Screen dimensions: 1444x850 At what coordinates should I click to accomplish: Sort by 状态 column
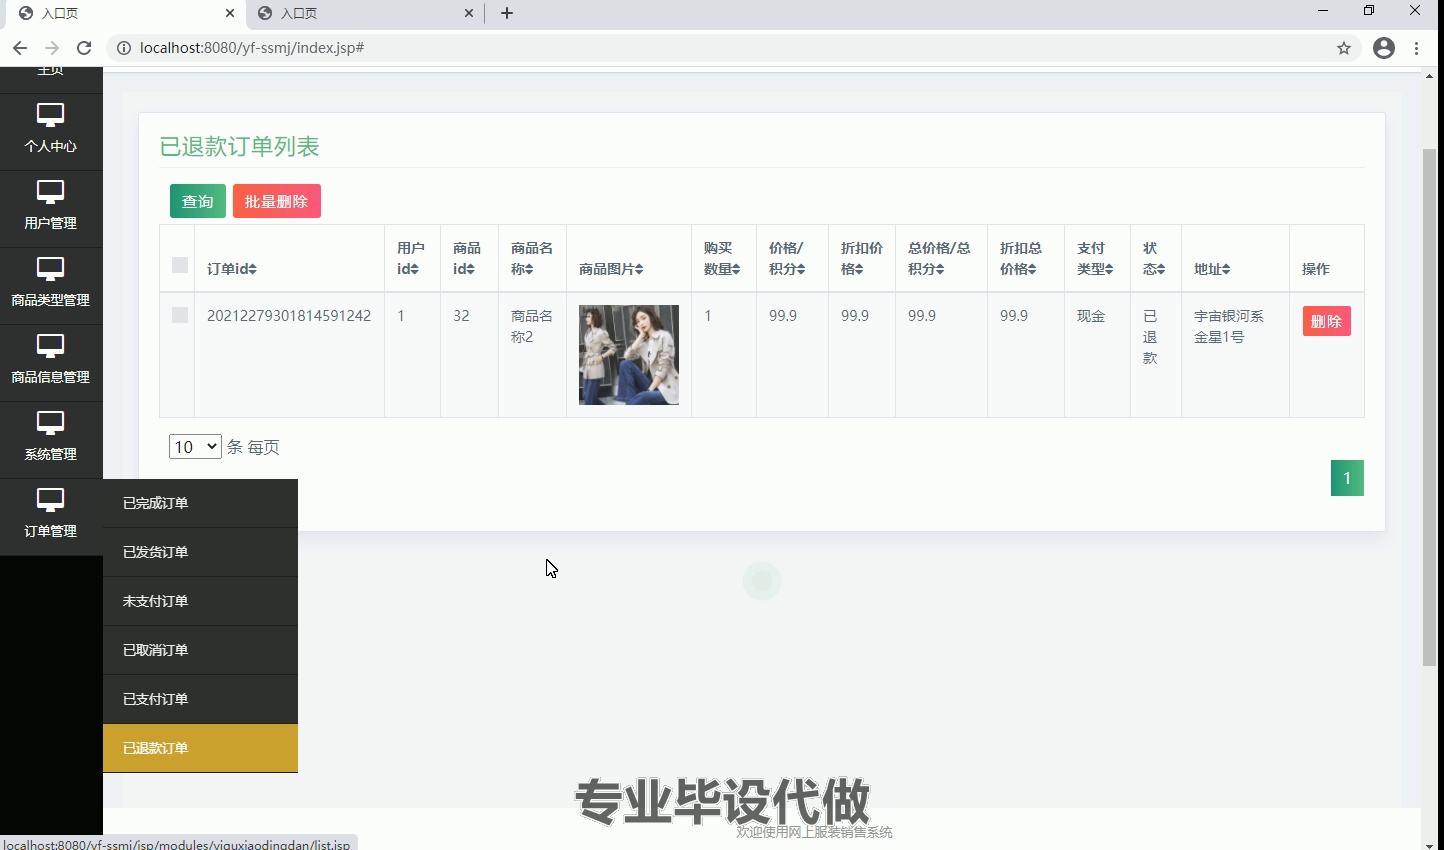(x=1154, y=258)
